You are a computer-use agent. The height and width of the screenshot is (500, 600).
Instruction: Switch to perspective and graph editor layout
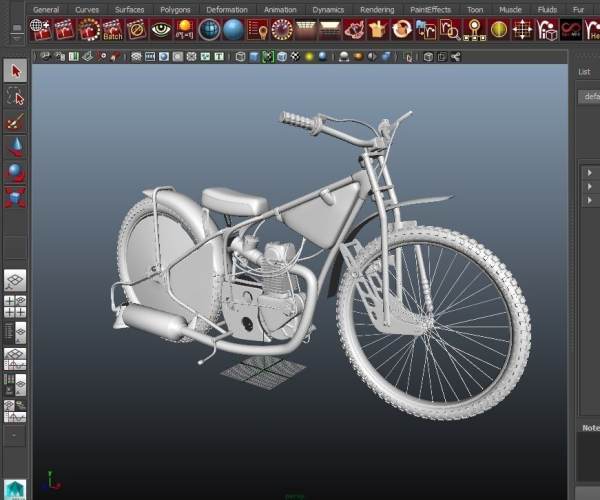coord(15,359)
